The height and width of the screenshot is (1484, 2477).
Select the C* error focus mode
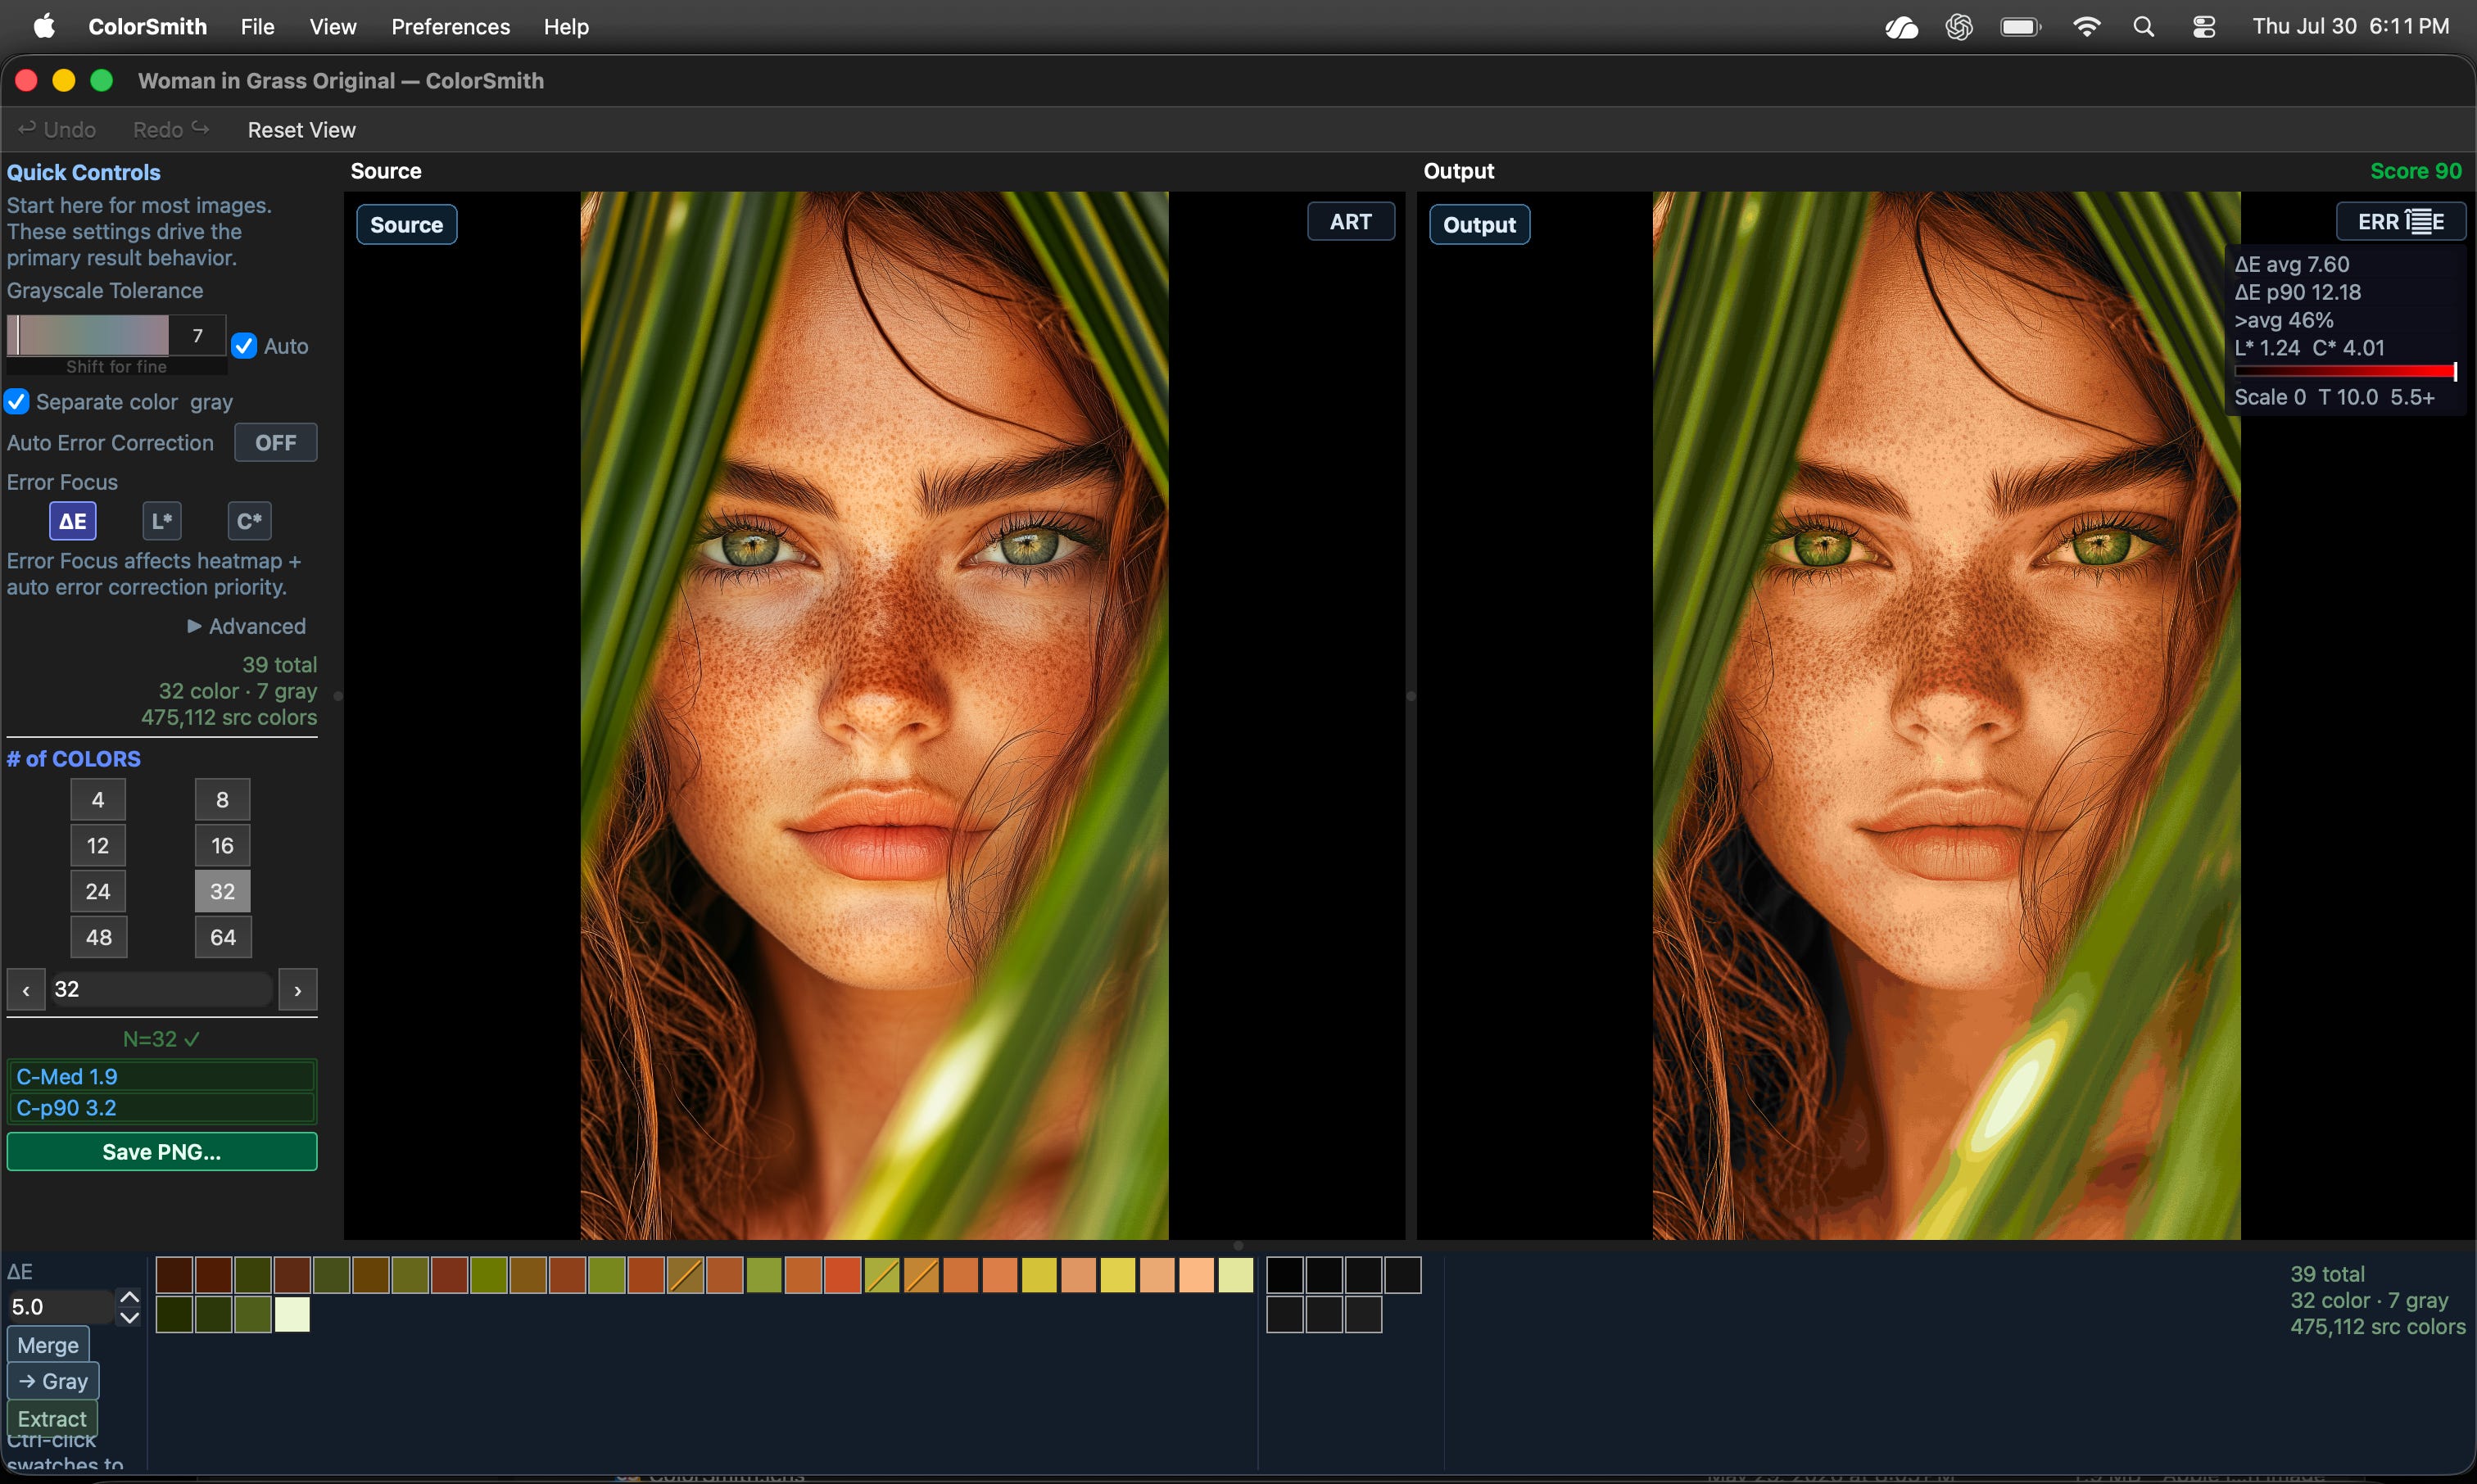249,521
